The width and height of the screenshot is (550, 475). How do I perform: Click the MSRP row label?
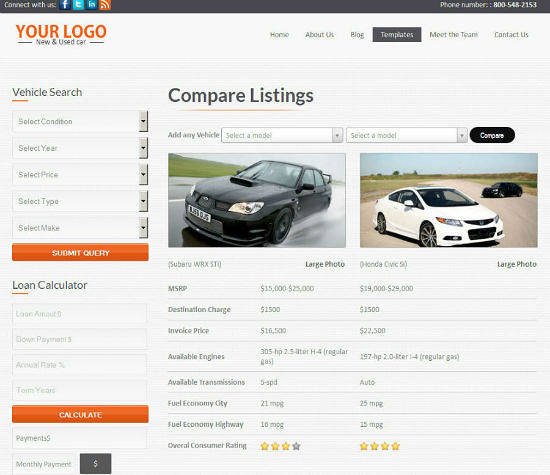point(177,288)
